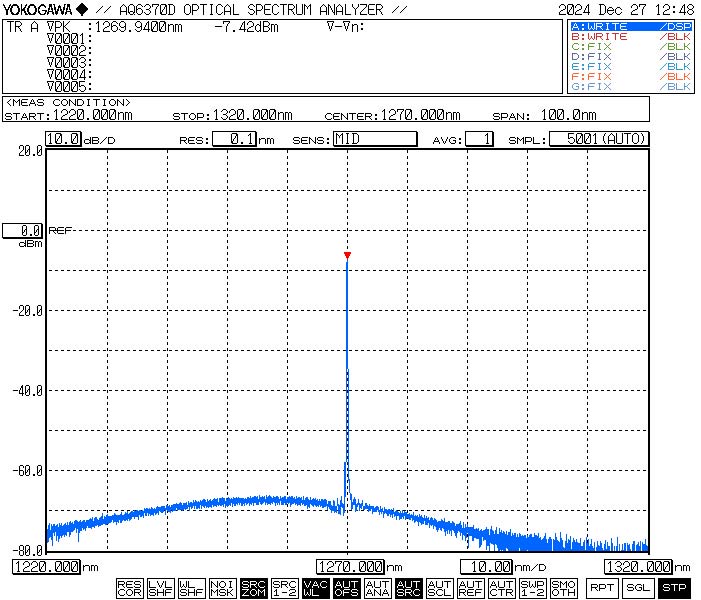Click the SMO OTH indicator icon
The height and width of the screenshot is (600, 701).
pos(563,588)
